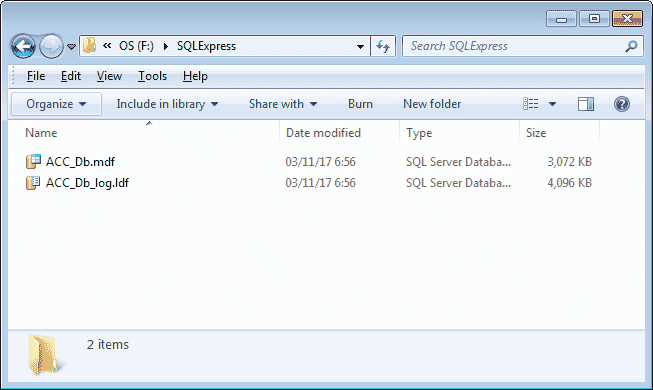Open the address bar history dropdown
The width and height of the screenshot is (653, 390).
[x=361, y=46]
